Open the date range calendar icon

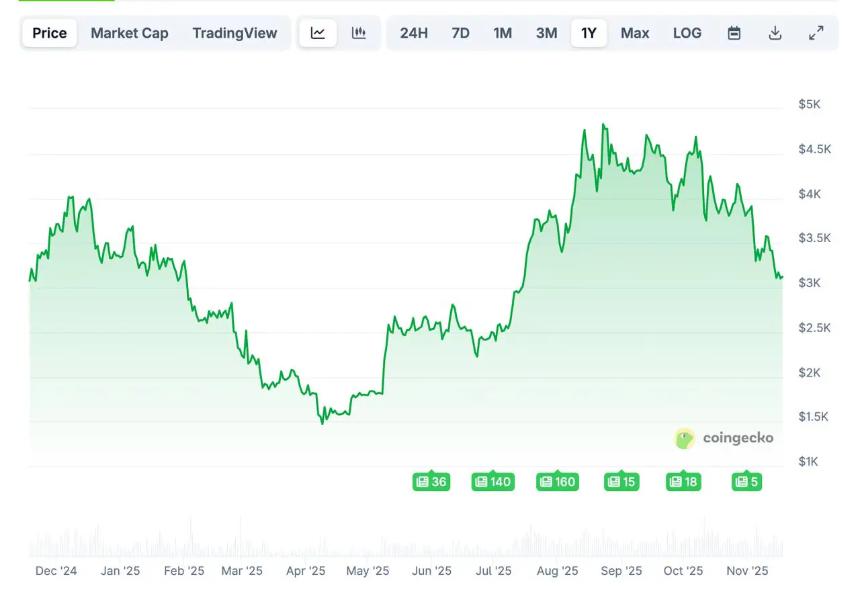pos(735,33)
